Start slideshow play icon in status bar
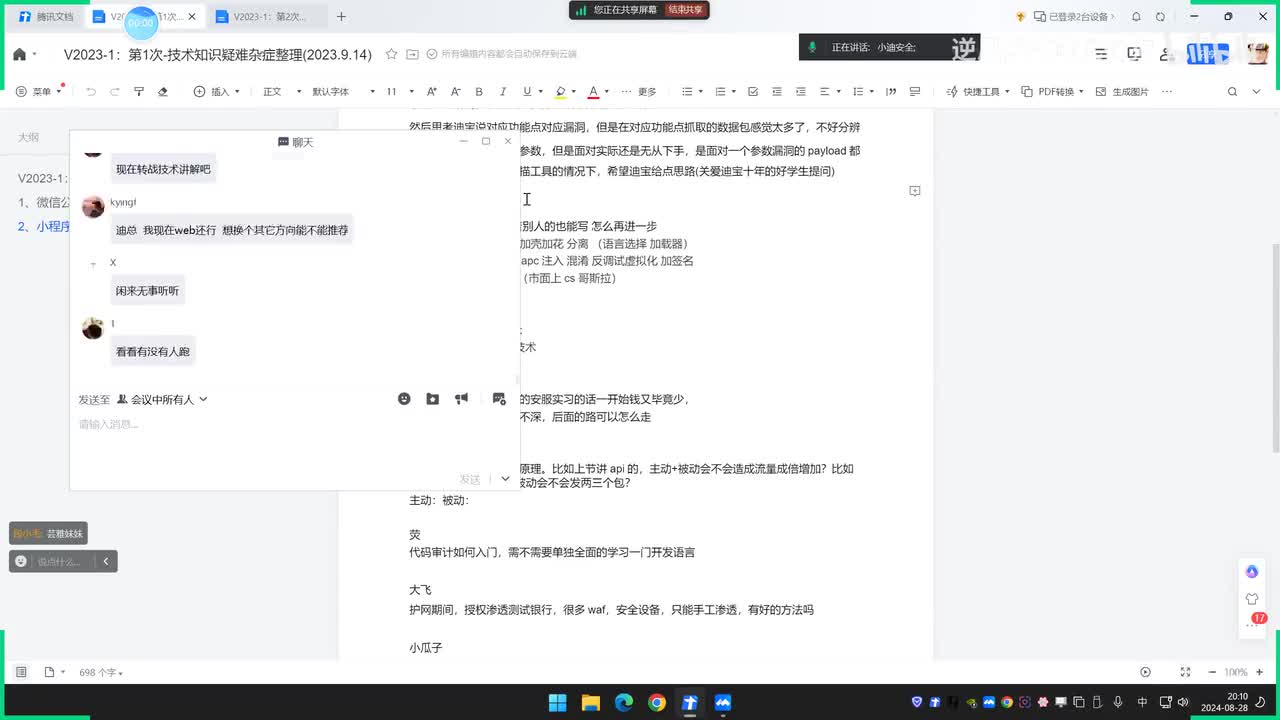 point(1145,672)
